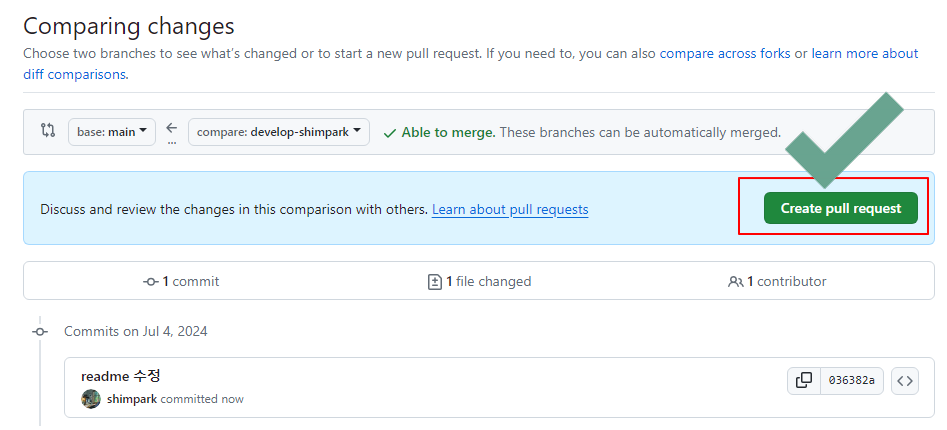
Task: Click commit hash 036382a
Action: coord(852,380)
